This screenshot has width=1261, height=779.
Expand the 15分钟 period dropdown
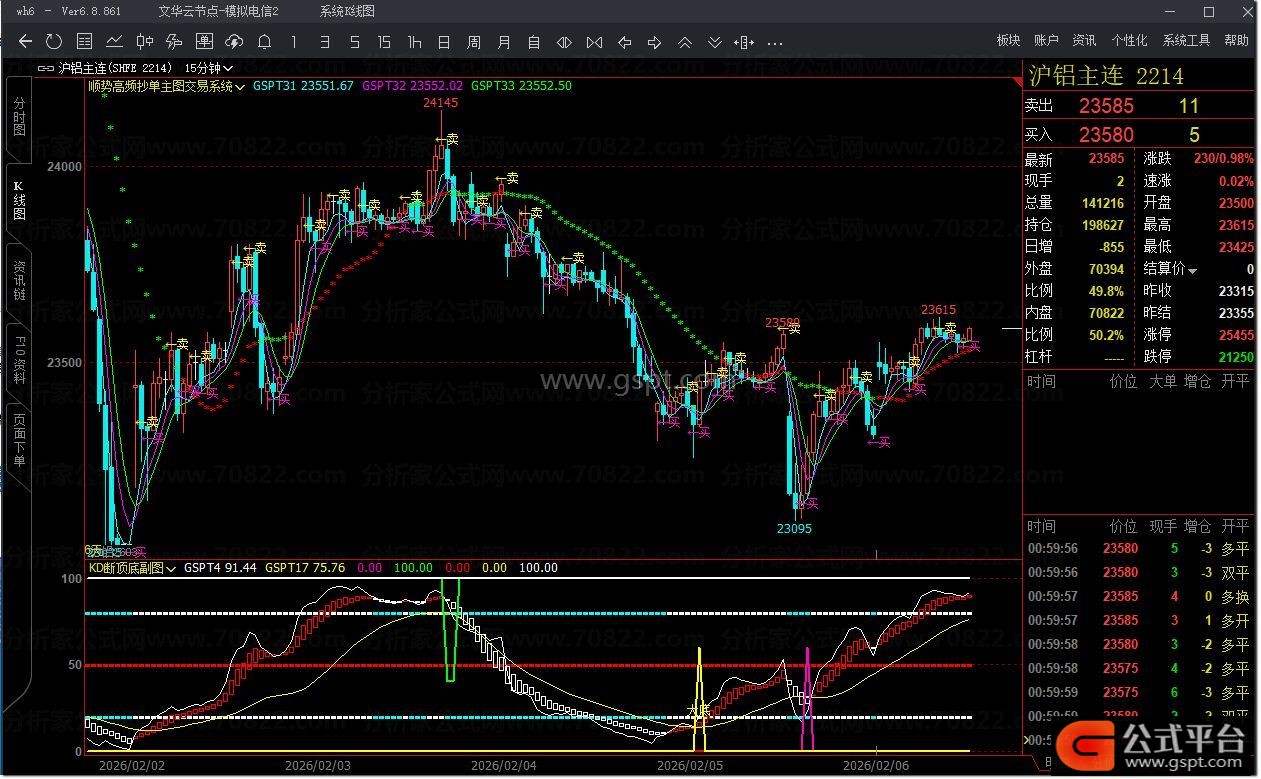(x=208, y=69)
